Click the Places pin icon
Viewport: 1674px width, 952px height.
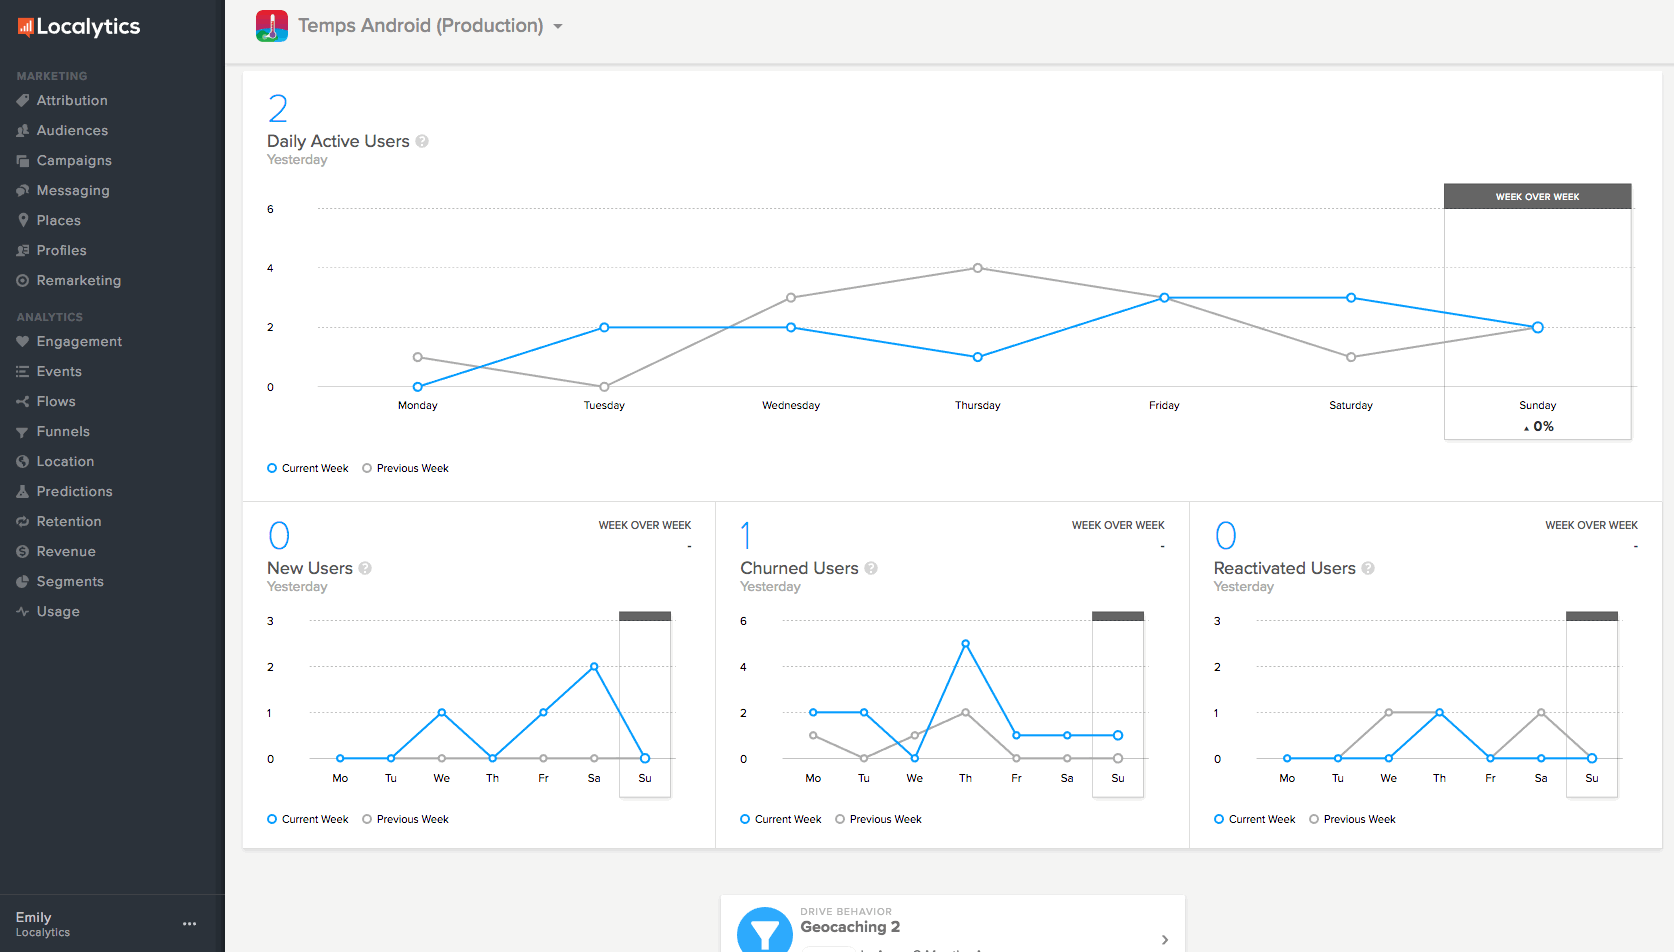click(x=22, y=220)
